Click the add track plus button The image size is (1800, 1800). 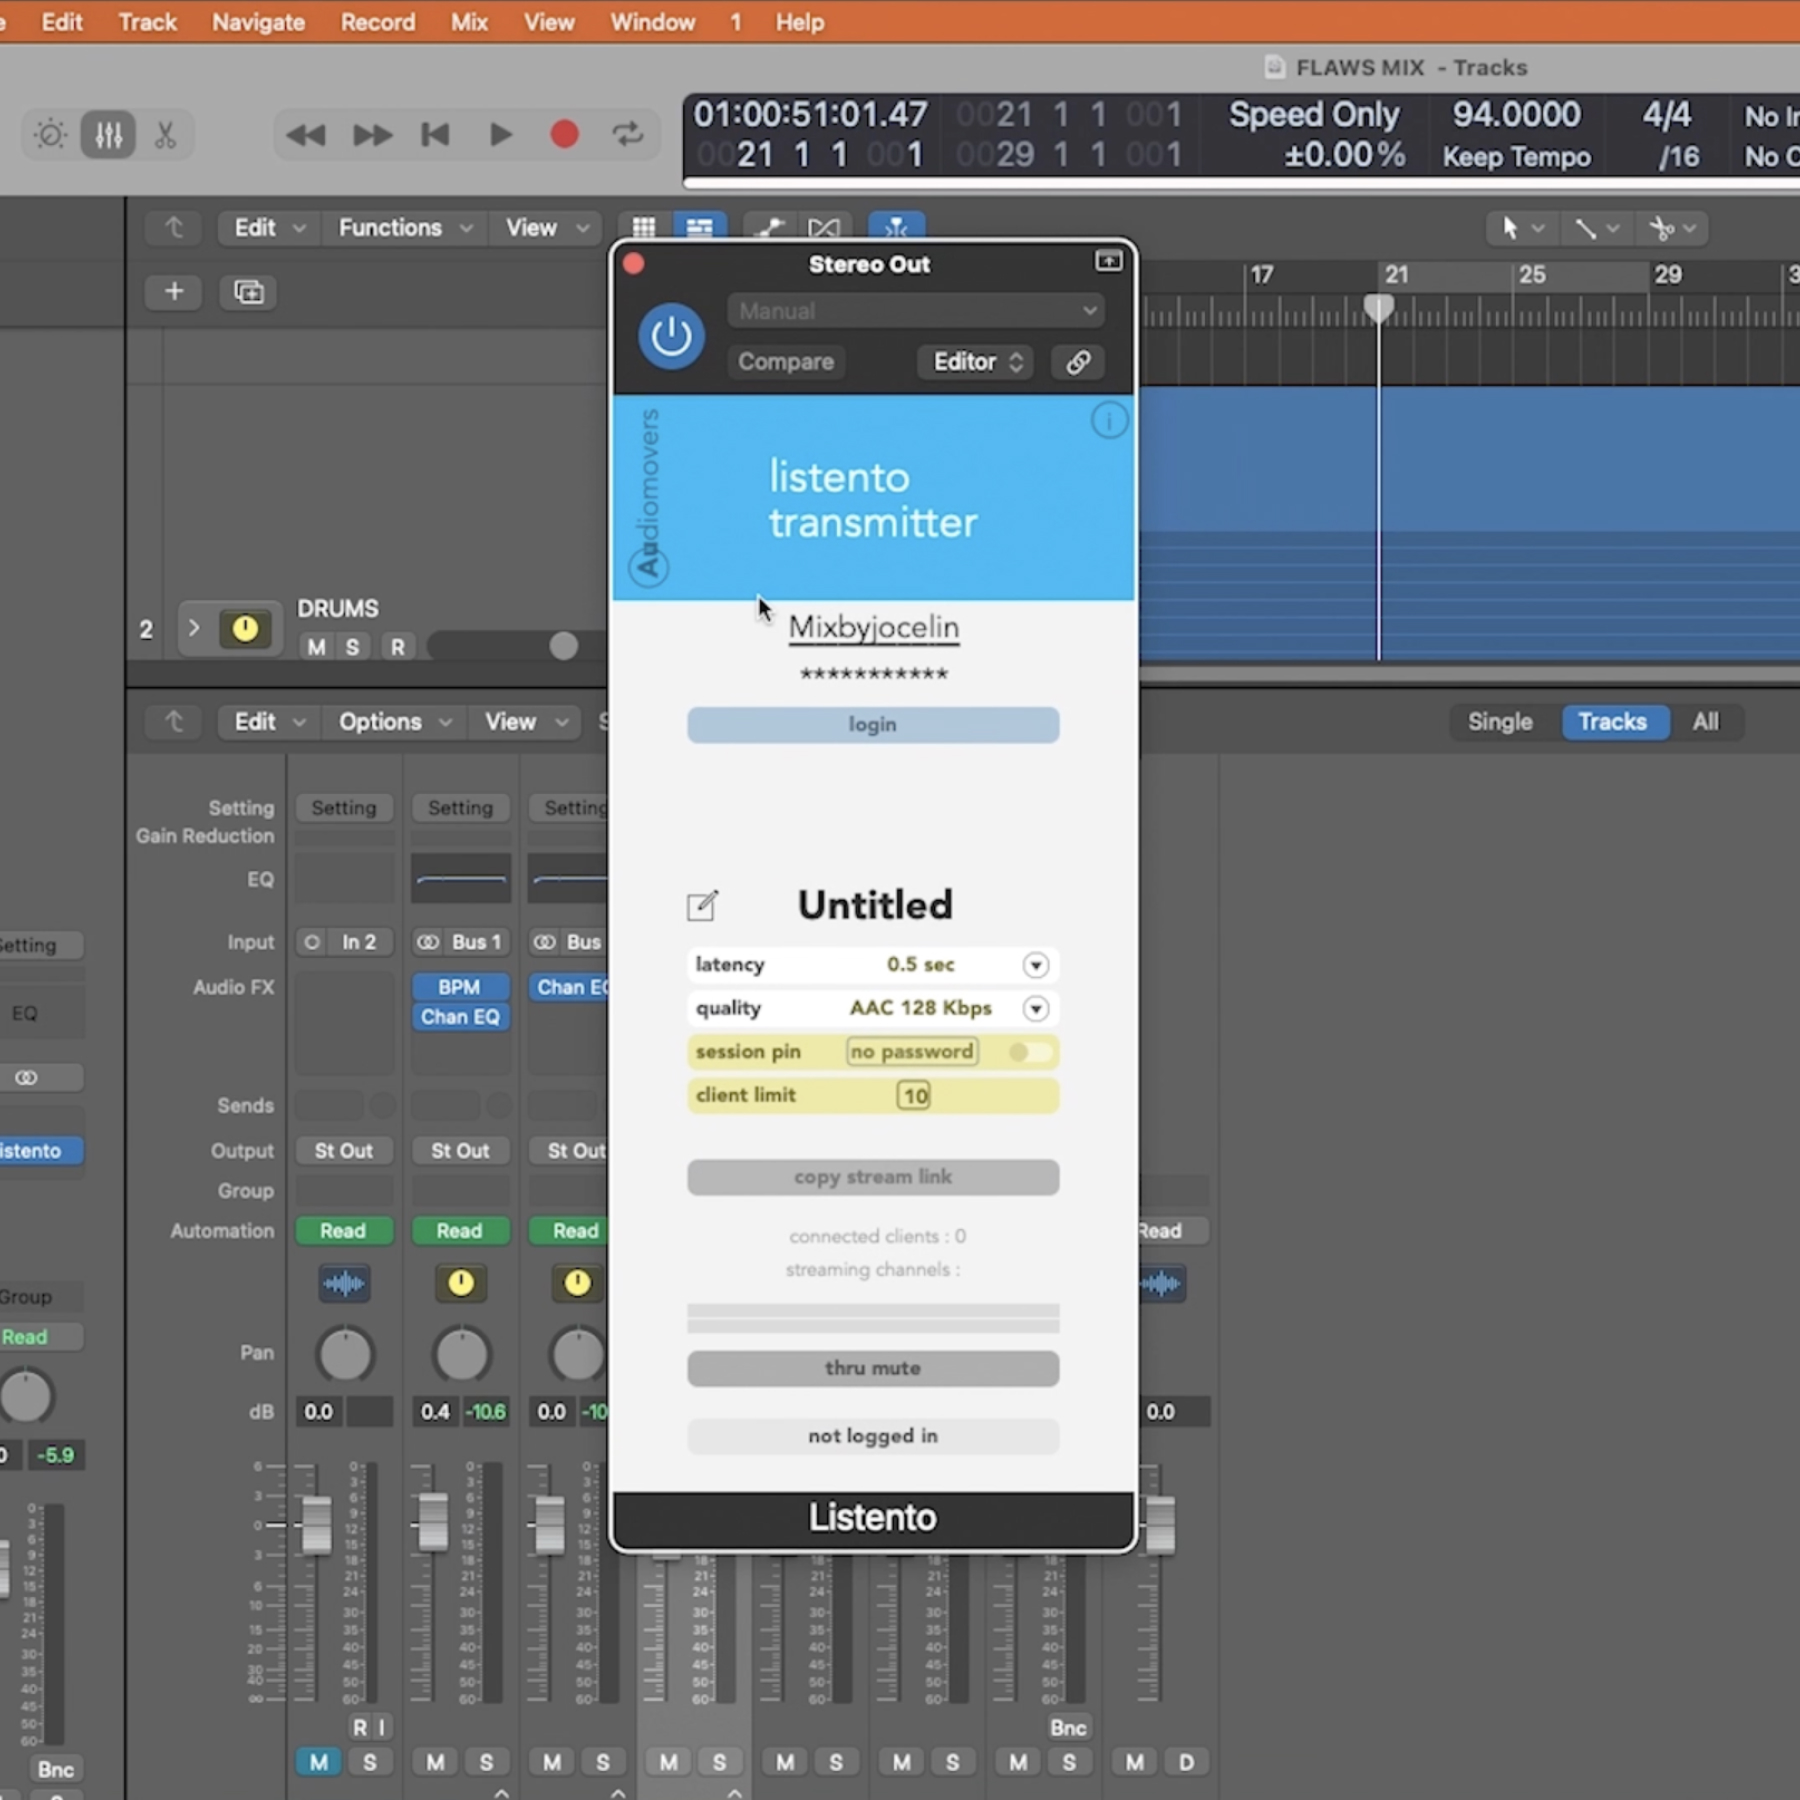point(174,291)
